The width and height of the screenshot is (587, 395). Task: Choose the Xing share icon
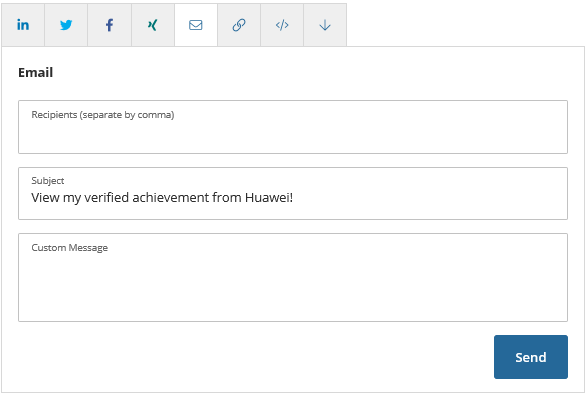coord(153,25)
